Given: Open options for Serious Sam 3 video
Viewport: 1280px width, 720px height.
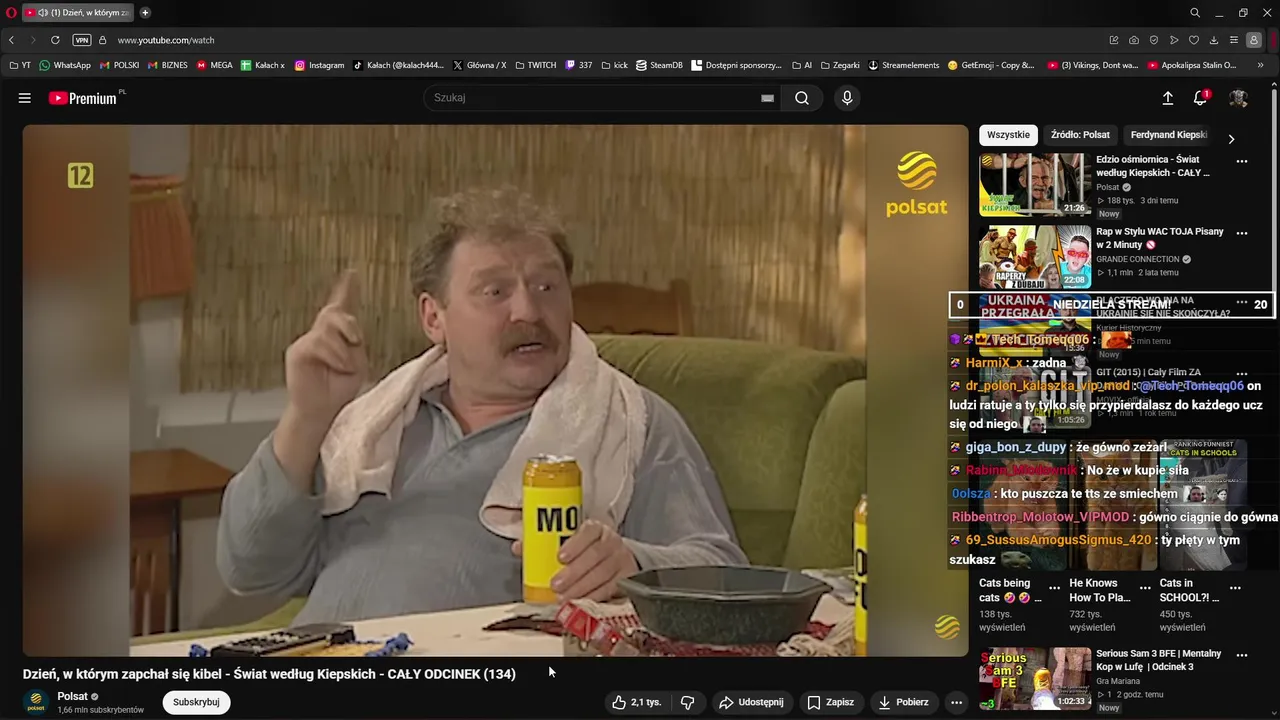Looking at the screenshot, I should (x=1242, y=656).
